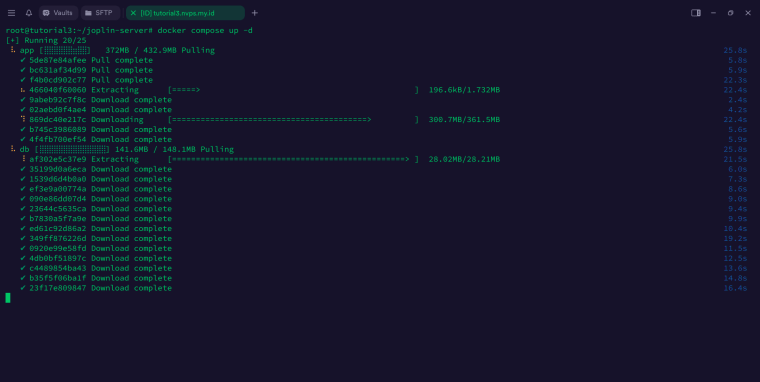The width and height of the screenshot is (760, 382).
Task: Click layer hash 090e86dd07d4
Action: (x=58, y=199)
